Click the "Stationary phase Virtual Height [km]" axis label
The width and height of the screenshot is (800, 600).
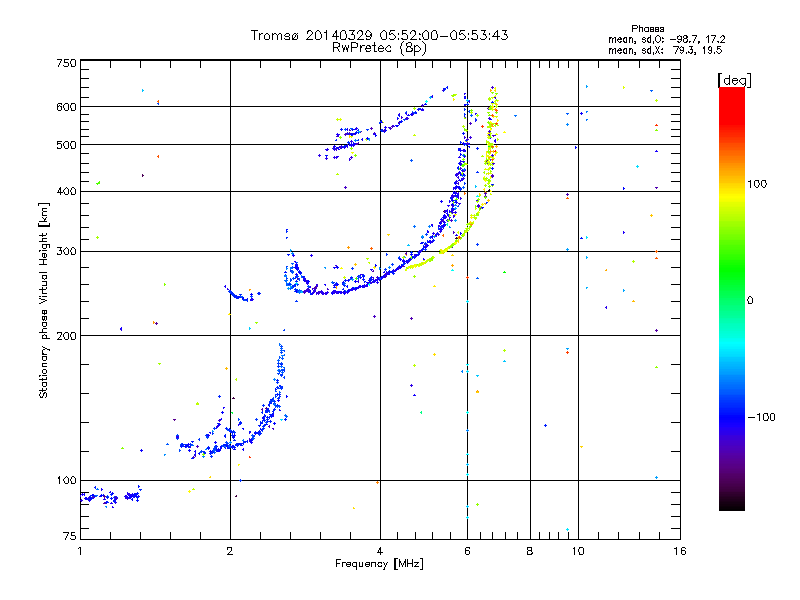coord(43,301)
